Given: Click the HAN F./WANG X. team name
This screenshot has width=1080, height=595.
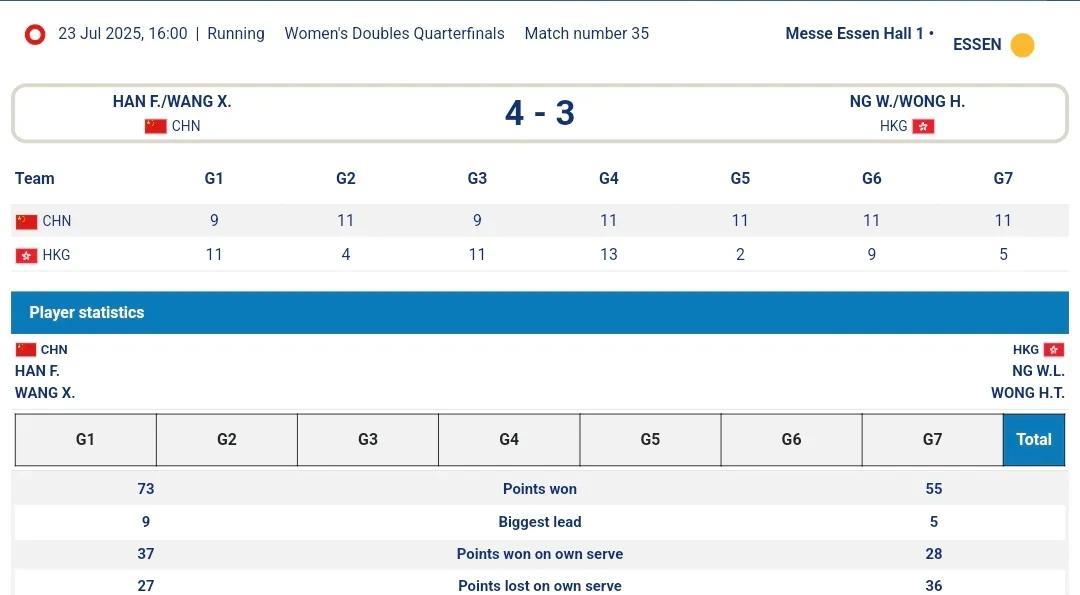Looking at the screenshot, I should point(172,102).
